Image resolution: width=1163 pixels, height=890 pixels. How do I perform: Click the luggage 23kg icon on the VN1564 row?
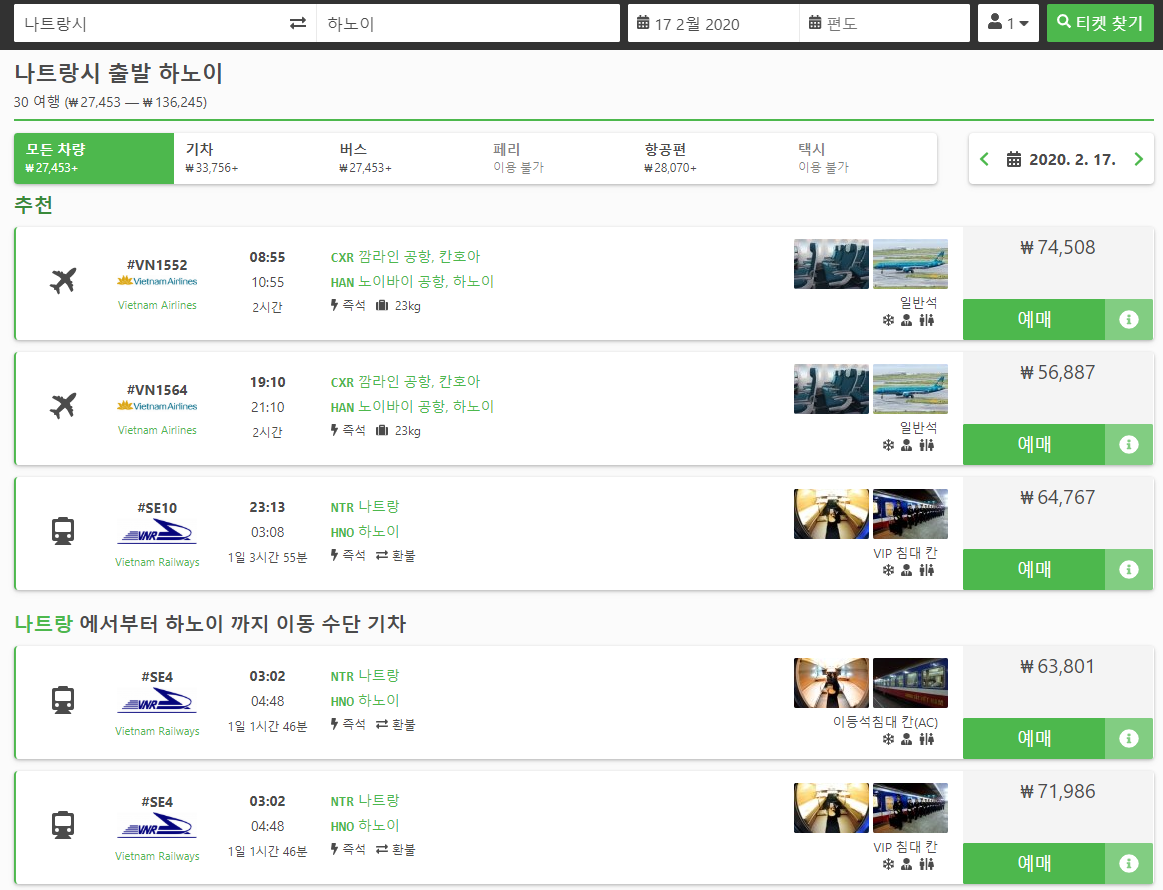tap(382, 430)
